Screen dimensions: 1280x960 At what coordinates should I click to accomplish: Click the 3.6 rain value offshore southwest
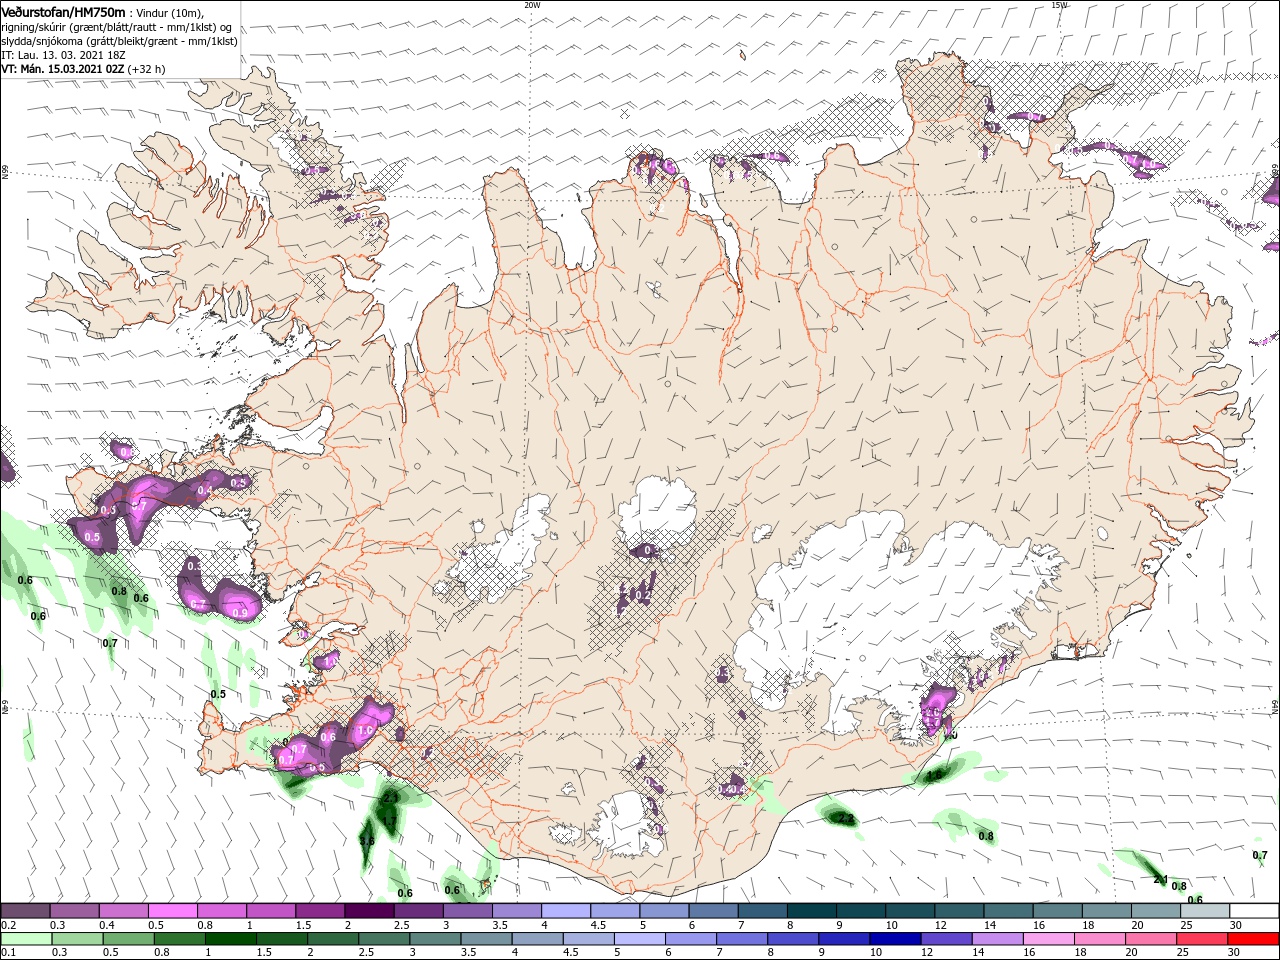367,841
